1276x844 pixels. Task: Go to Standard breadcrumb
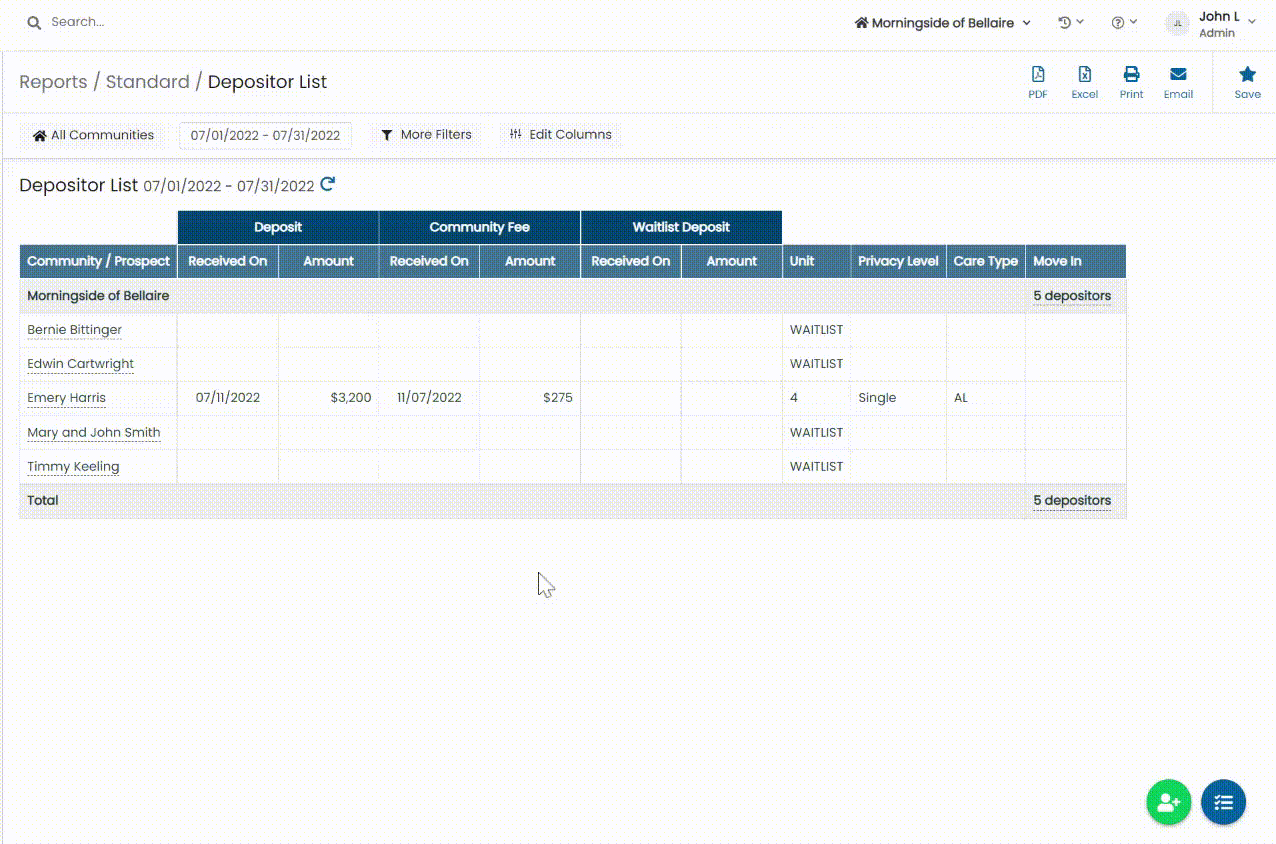tap(147, 82)
